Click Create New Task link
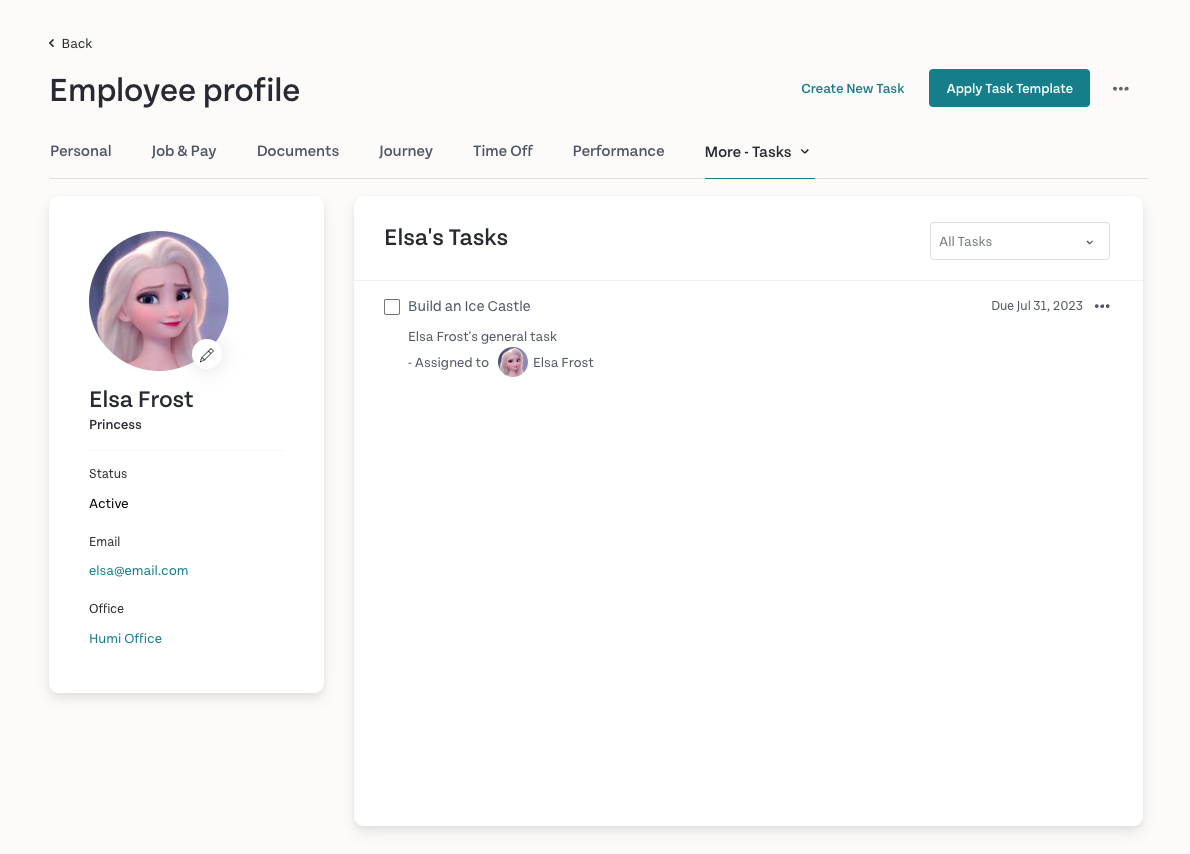Image resolution: width=1190 pixels, height=854 pixels. [852, 89]
